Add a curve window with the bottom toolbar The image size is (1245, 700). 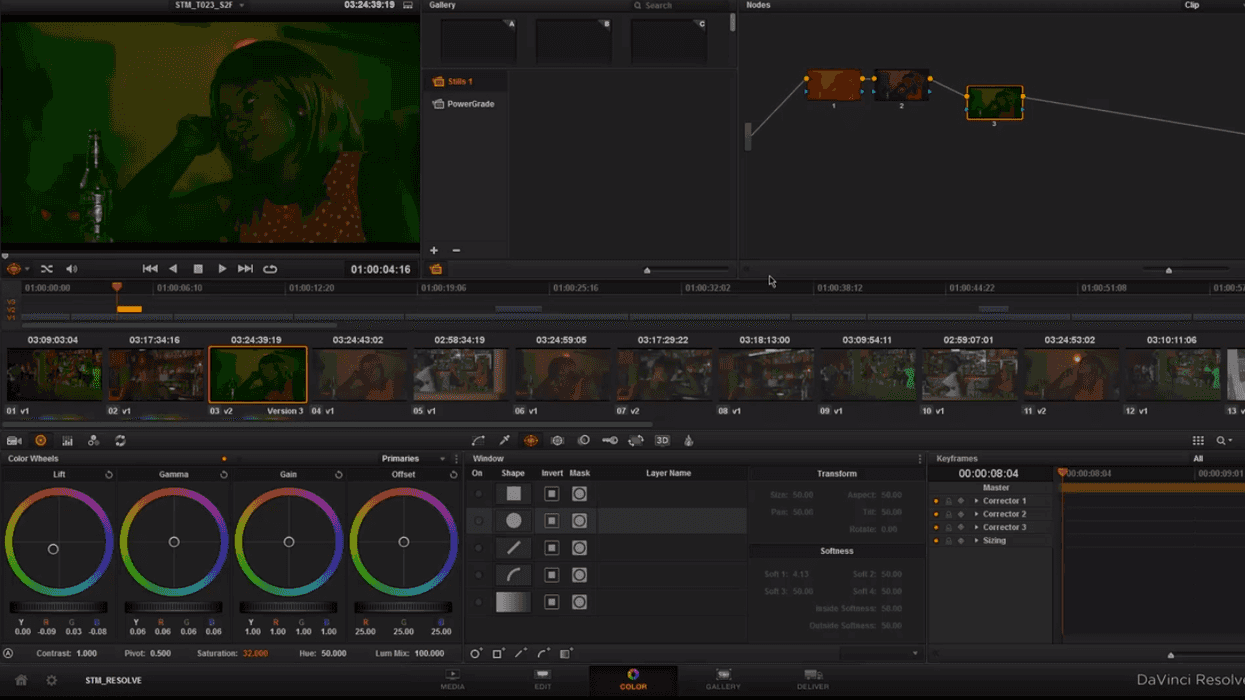(543, 654)
